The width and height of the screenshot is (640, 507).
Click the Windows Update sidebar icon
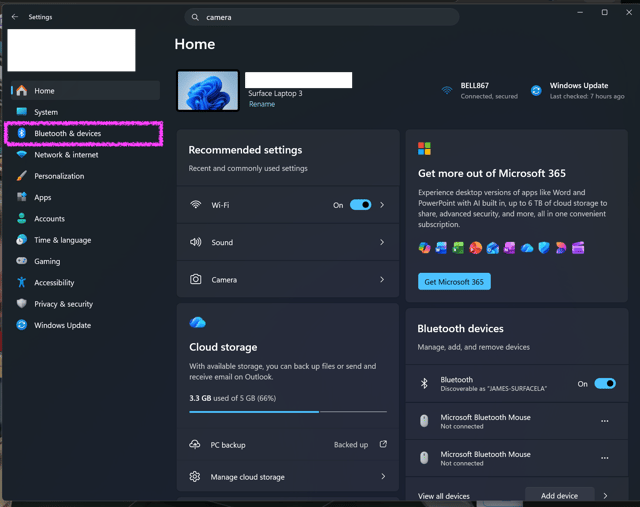click(22, 325)
